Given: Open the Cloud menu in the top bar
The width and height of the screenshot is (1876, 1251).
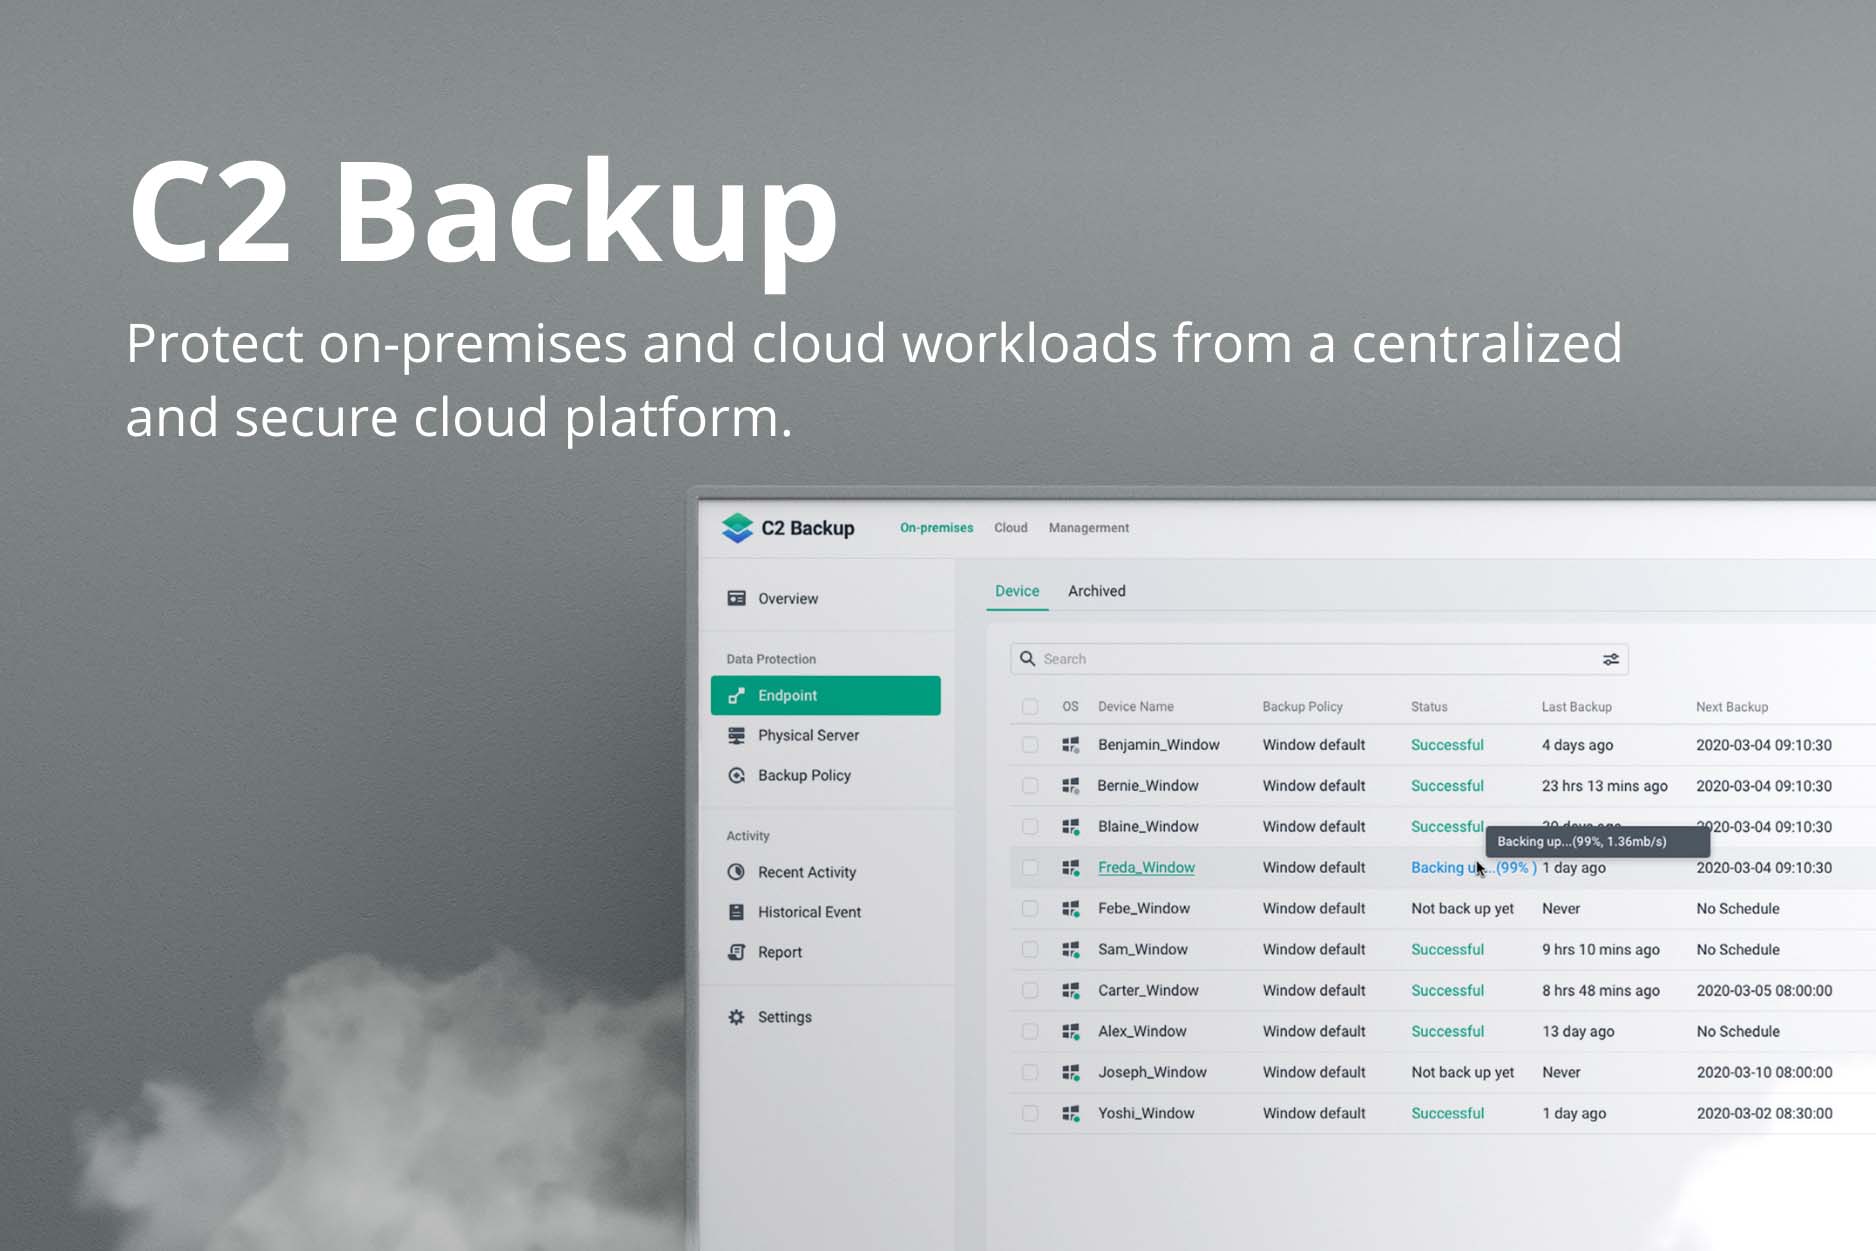Looking at the screenshot, I should click(x=1010, y=527).
